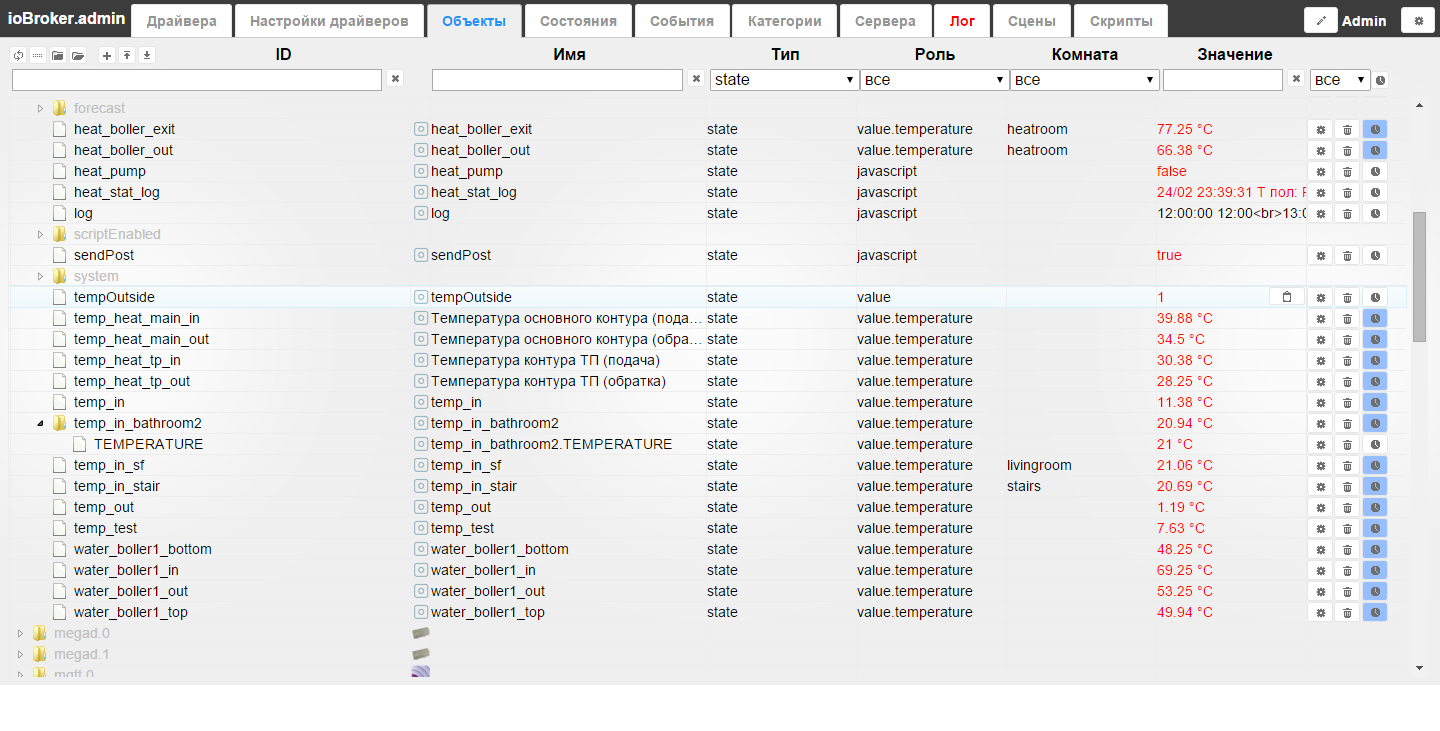Open settings for heat_pump
1440x731 pixels.
pos(1320,171)
